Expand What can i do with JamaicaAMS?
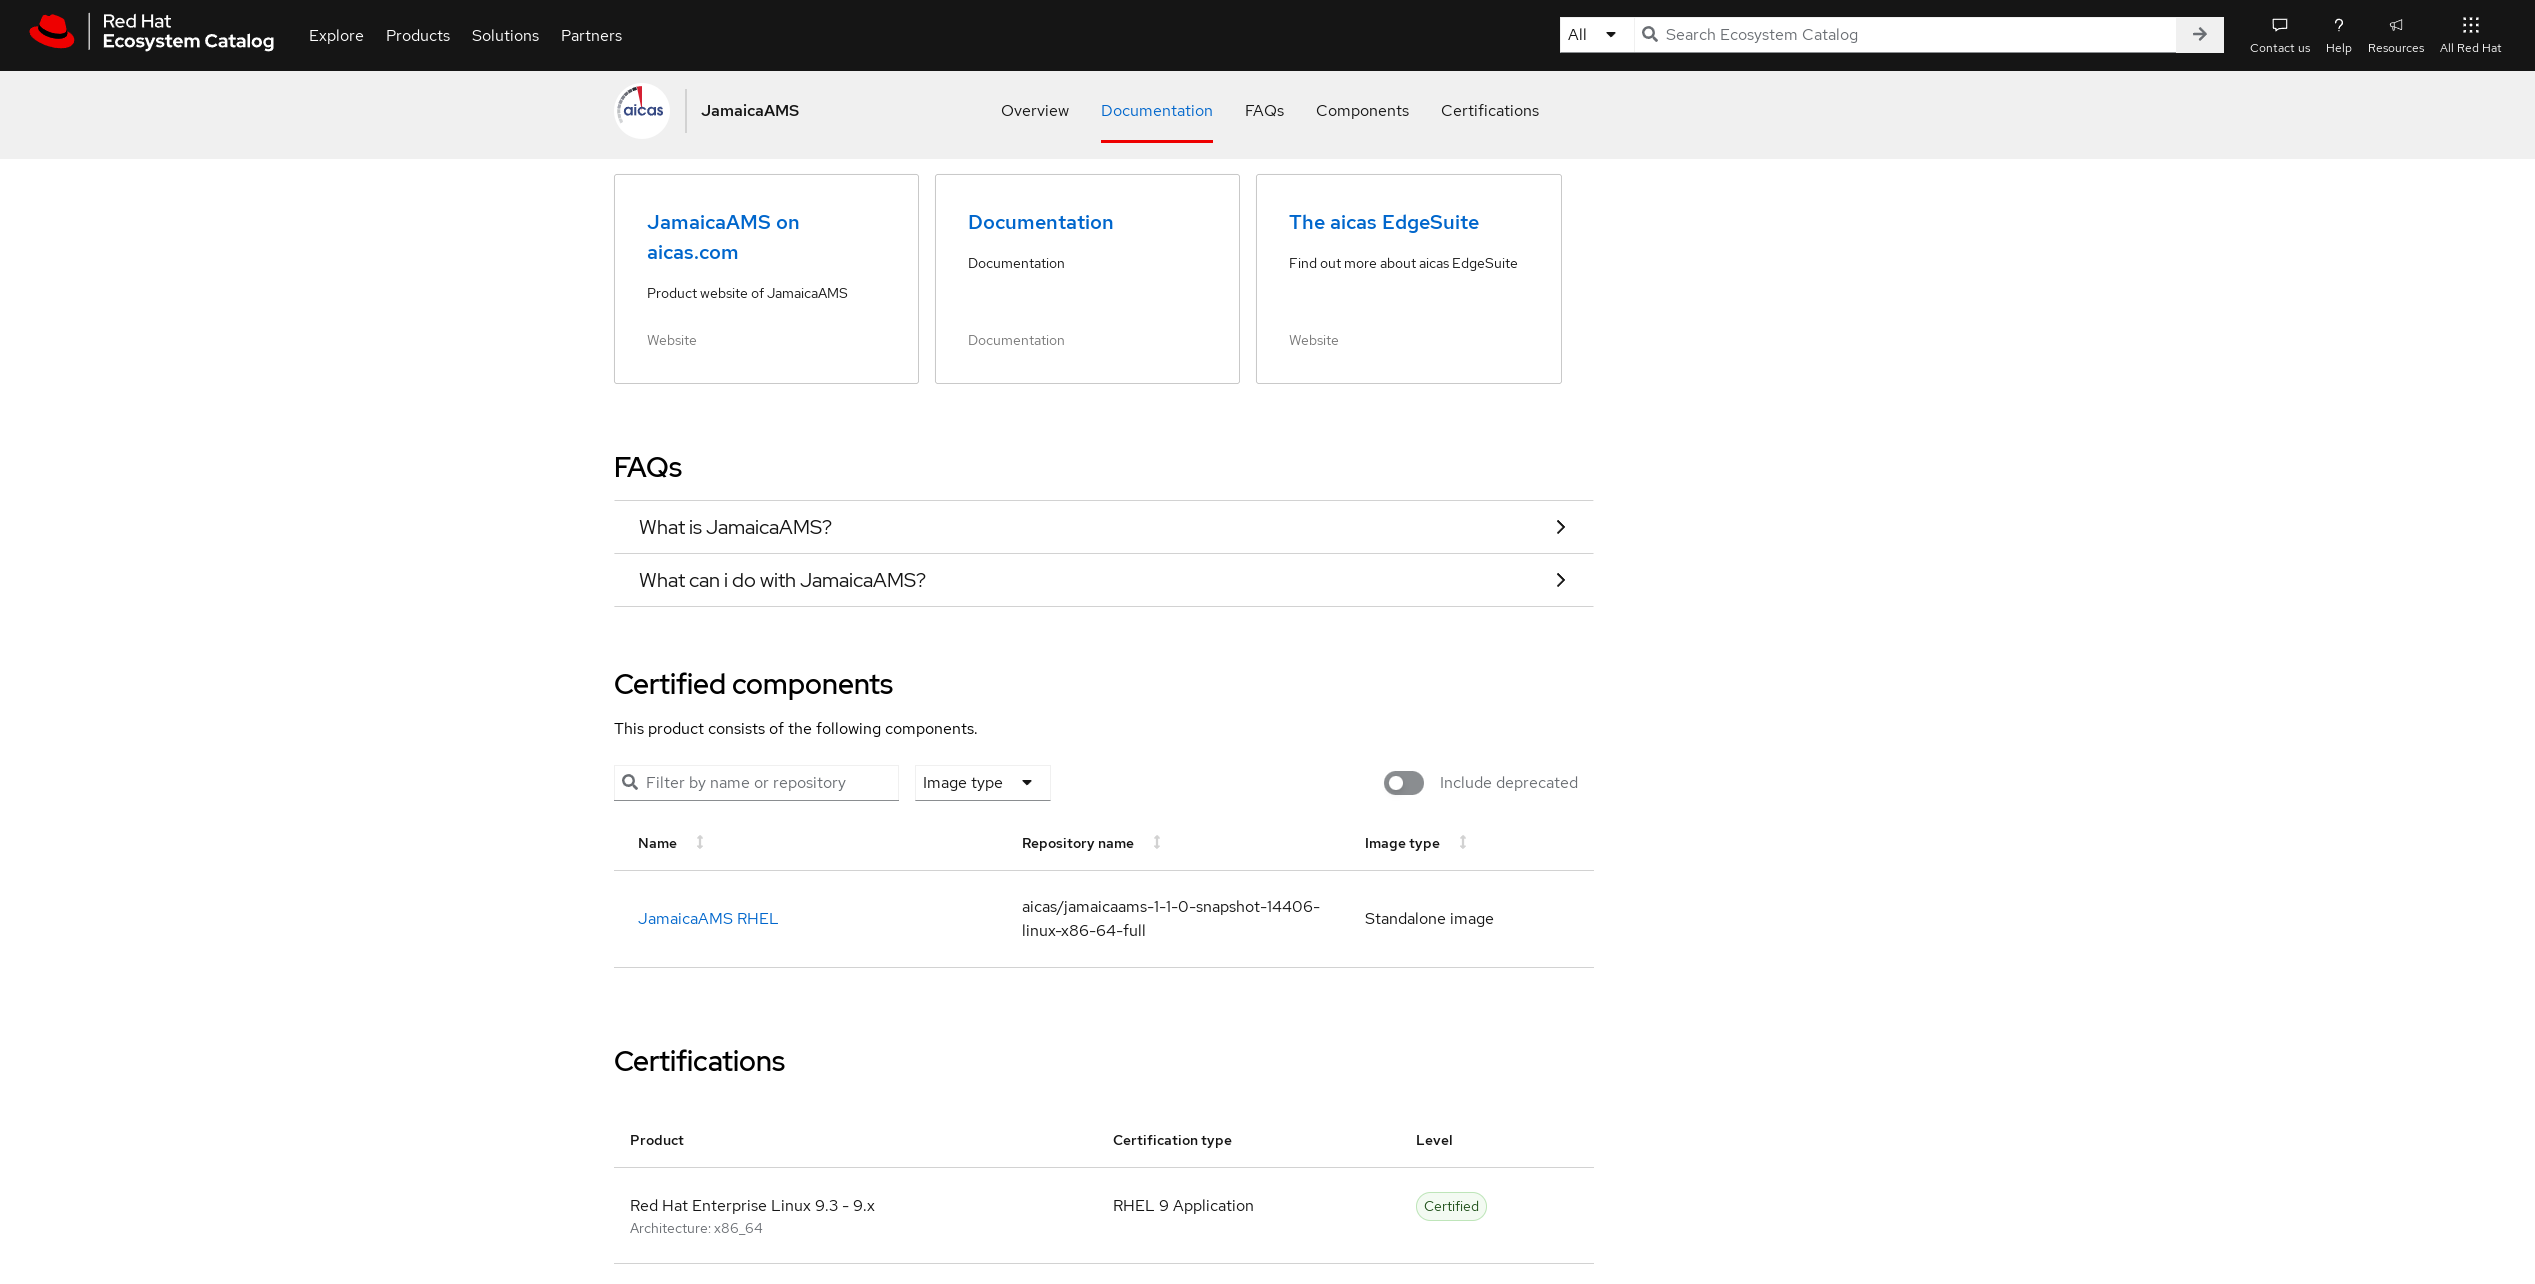Image resolution: width=2535 pixels, height=1284 pixels. pos(1103,580)
